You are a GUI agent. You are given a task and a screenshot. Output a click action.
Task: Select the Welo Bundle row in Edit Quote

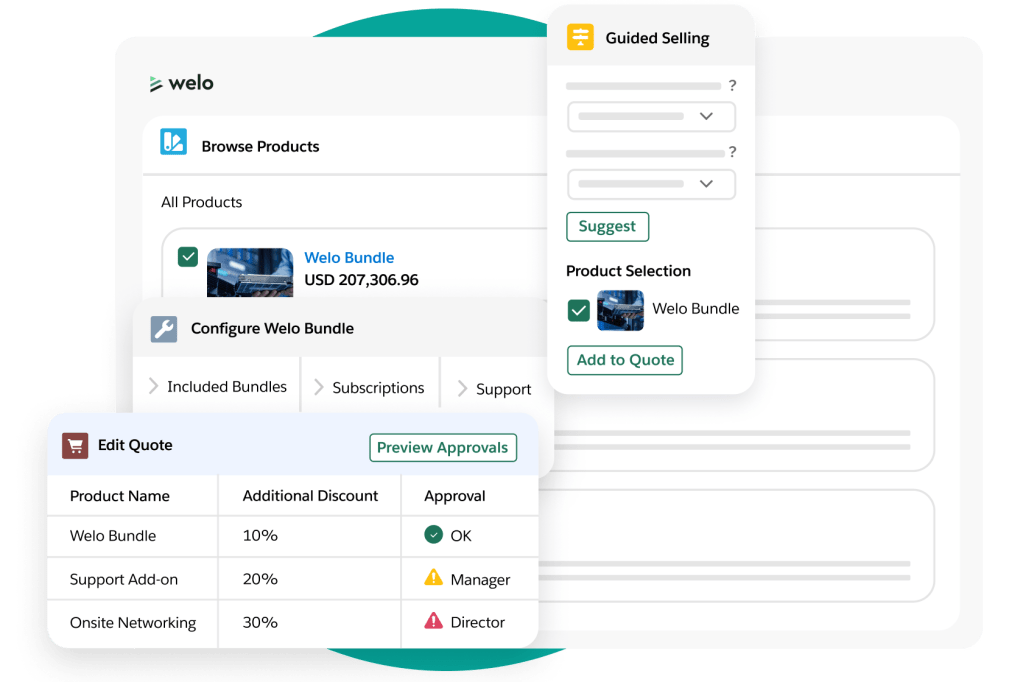293,536
